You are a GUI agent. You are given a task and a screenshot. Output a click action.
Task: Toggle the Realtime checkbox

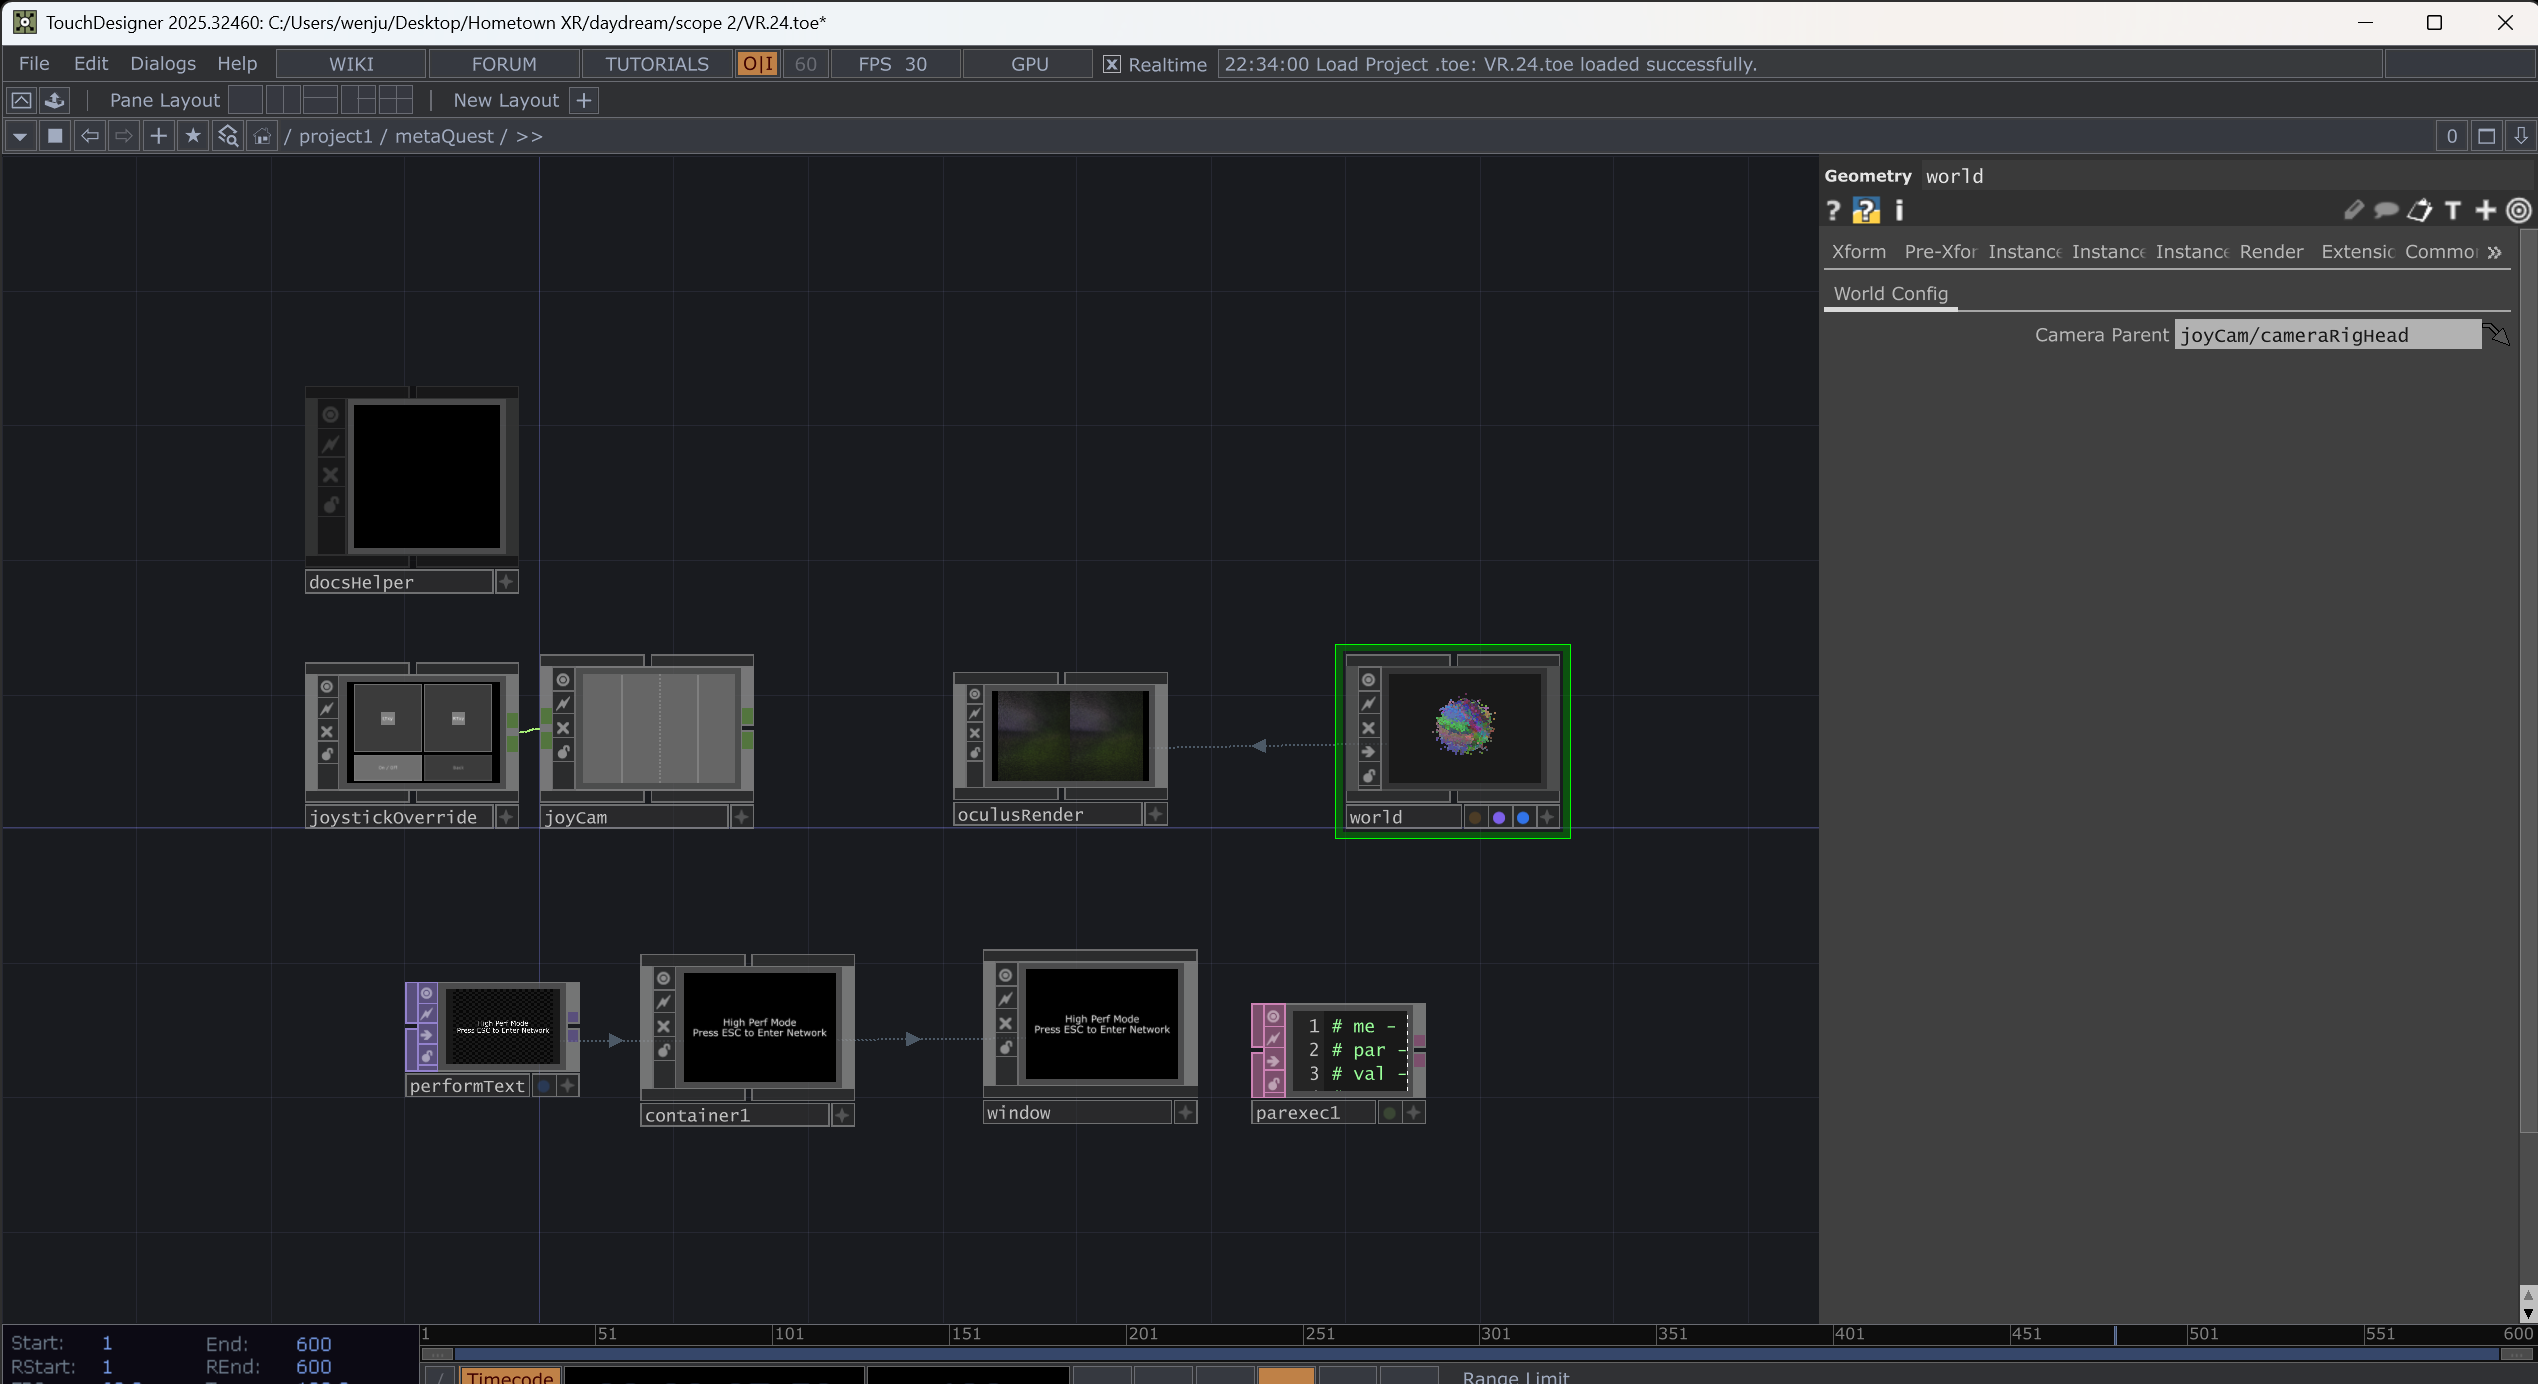1111,64
